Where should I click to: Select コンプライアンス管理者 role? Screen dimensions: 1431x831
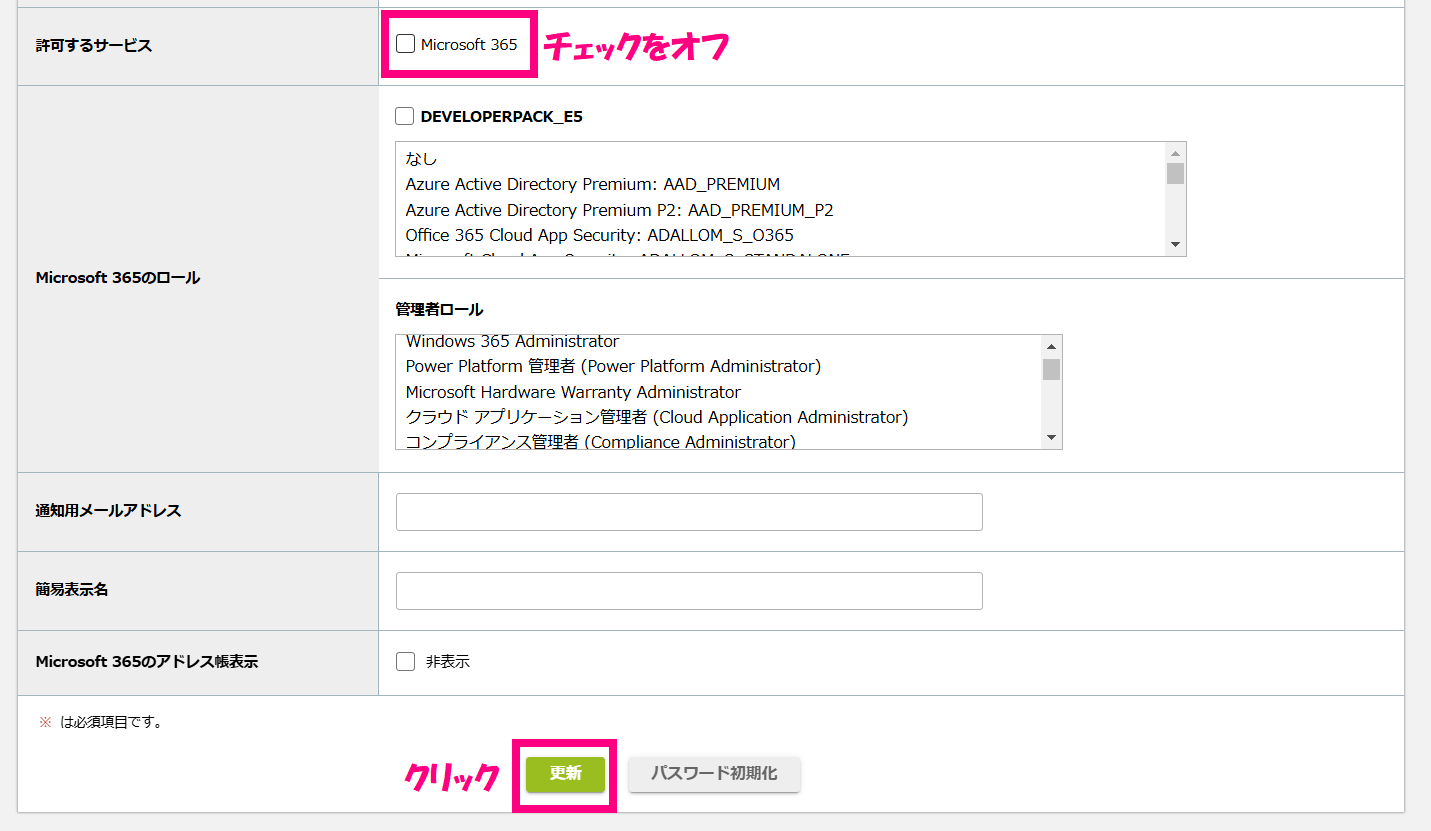click(600, 441)
